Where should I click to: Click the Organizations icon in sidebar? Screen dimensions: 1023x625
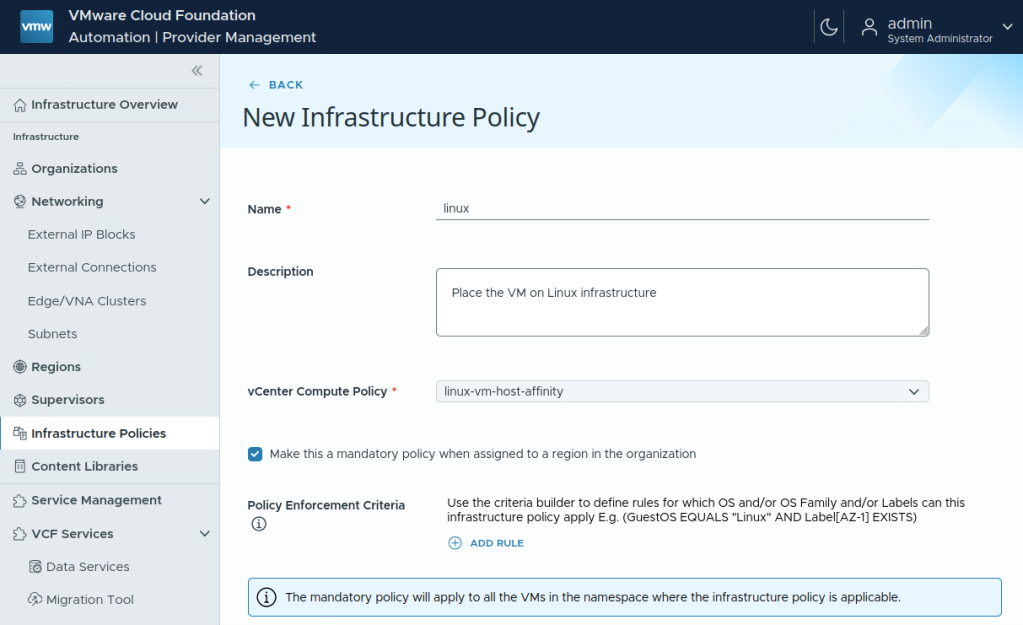click(x=20, y=169)
